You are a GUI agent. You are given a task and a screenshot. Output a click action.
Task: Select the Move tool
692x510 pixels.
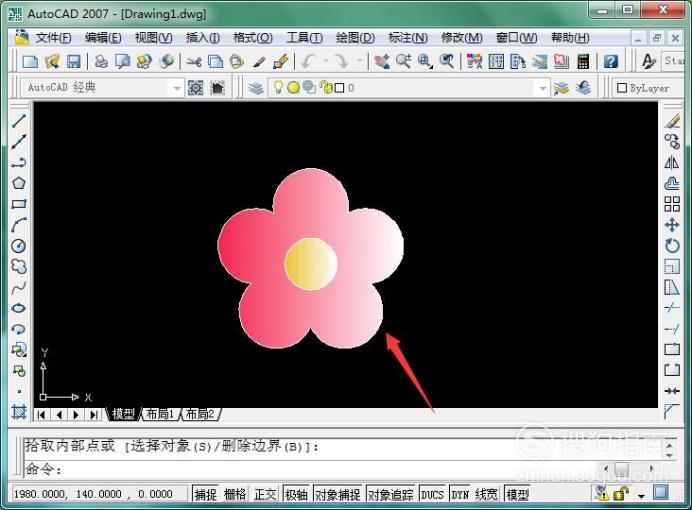672,225
